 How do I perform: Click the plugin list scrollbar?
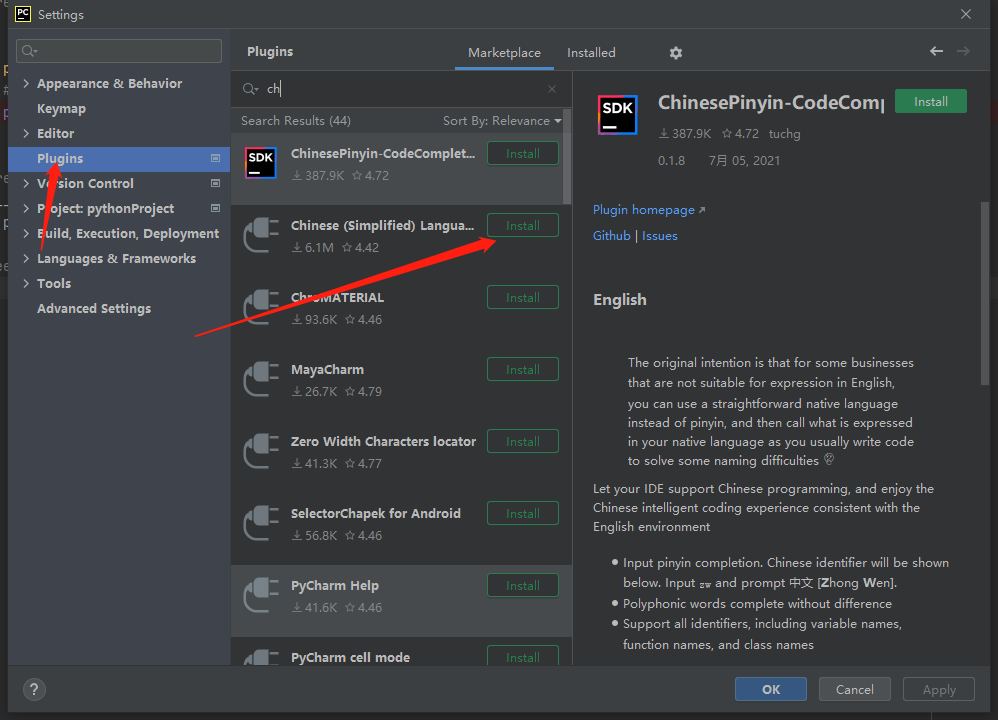pyautogui.click(x=567, y=157)
